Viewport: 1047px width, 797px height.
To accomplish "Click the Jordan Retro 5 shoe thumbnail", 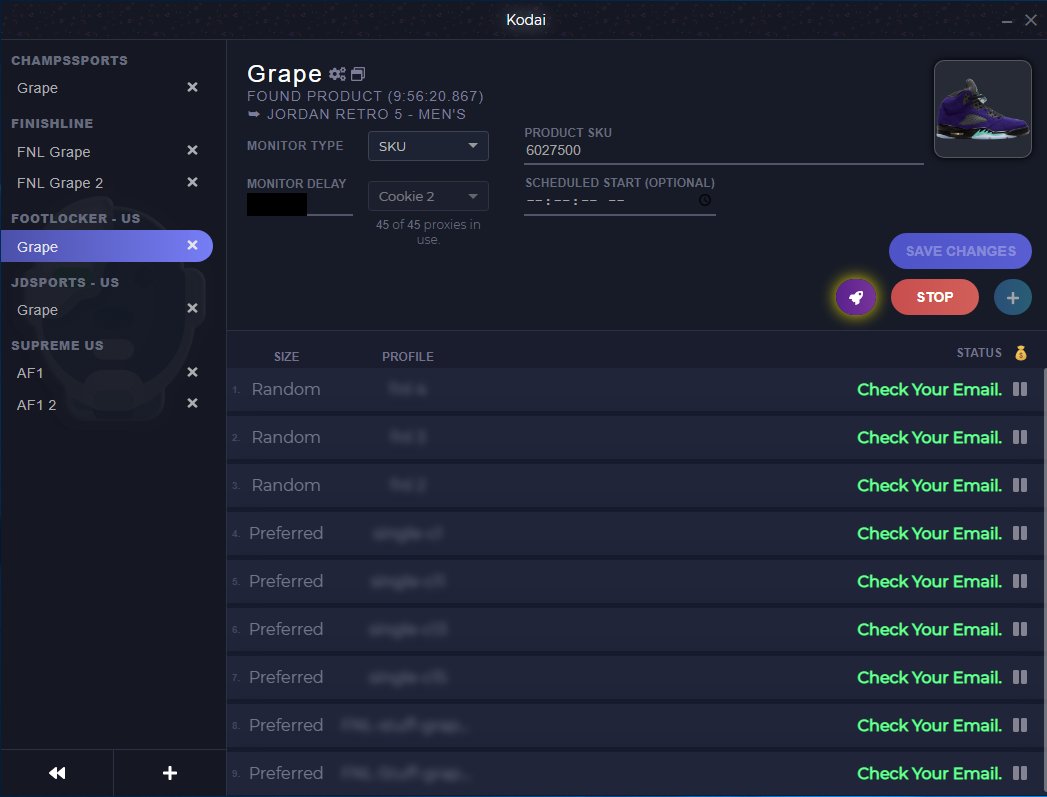I will click(x=982, y=109).
